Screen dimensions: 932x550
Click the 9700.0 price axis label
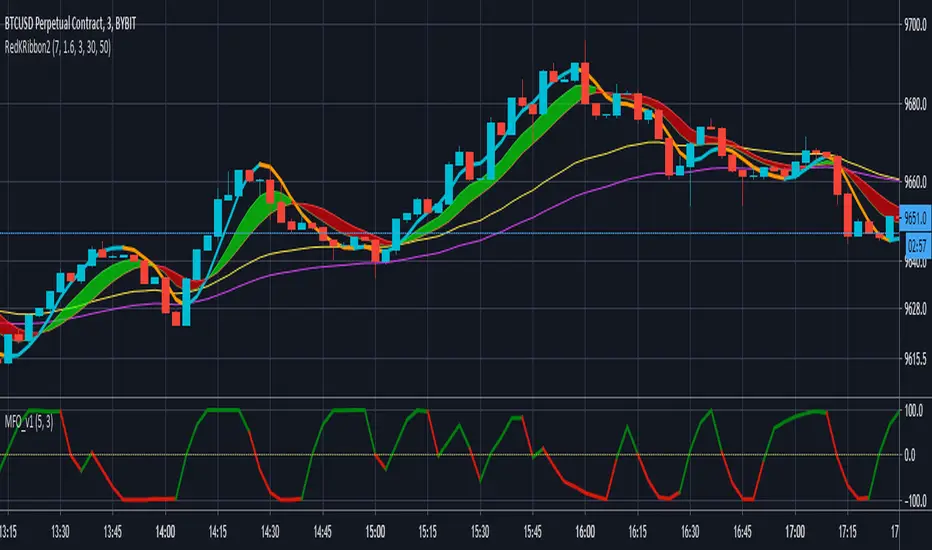coord(915,24)
